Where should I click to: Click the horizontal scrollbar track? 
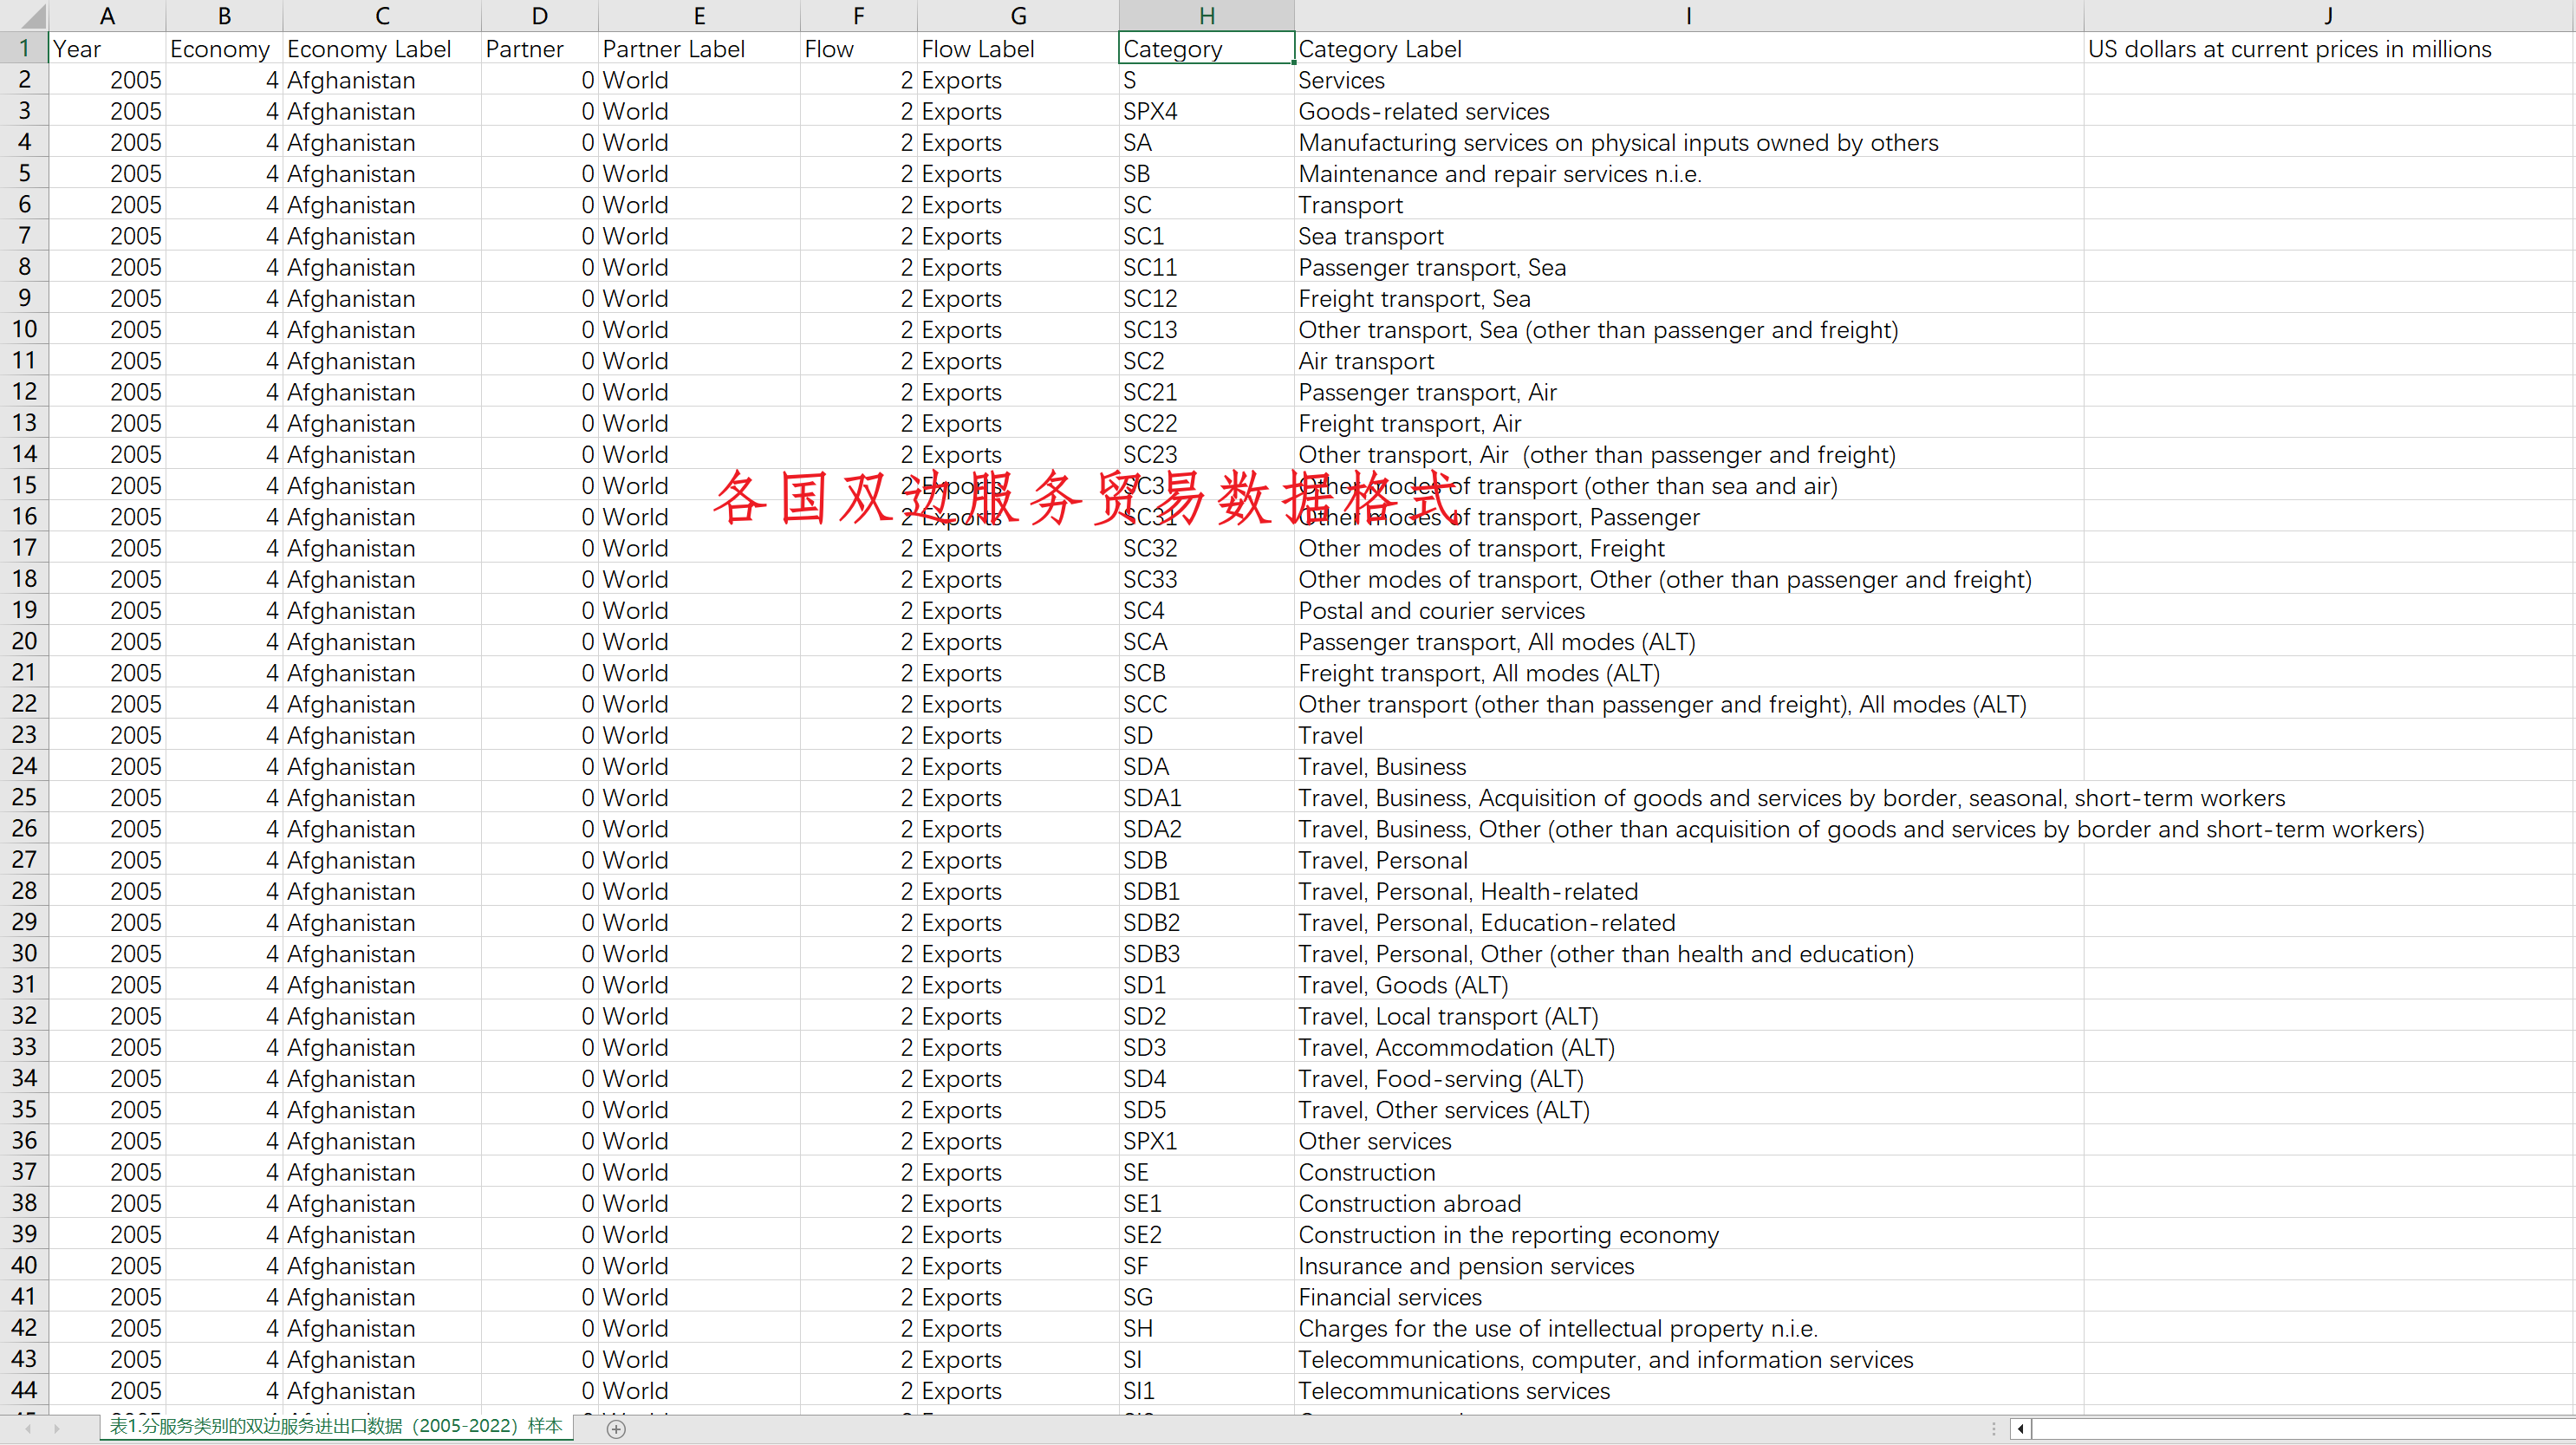coord(2300,1429)
